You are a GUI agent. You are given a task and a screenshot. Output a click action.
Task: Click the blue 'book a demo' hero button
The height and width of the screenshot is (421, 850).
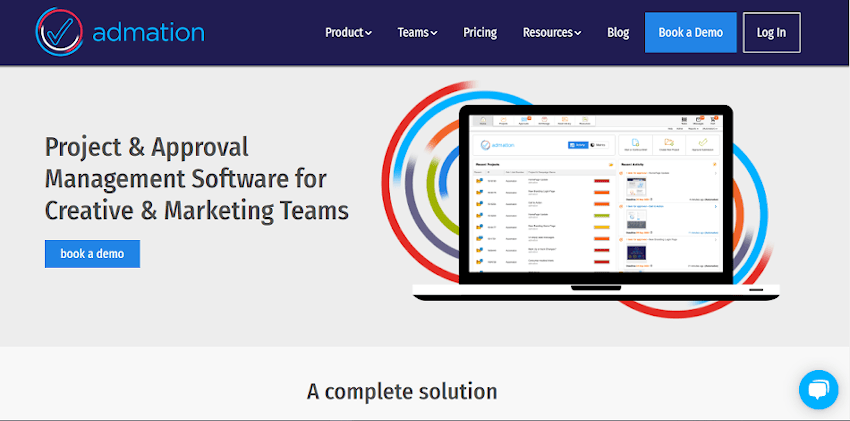pyautogui.click(x=92, y=254)
